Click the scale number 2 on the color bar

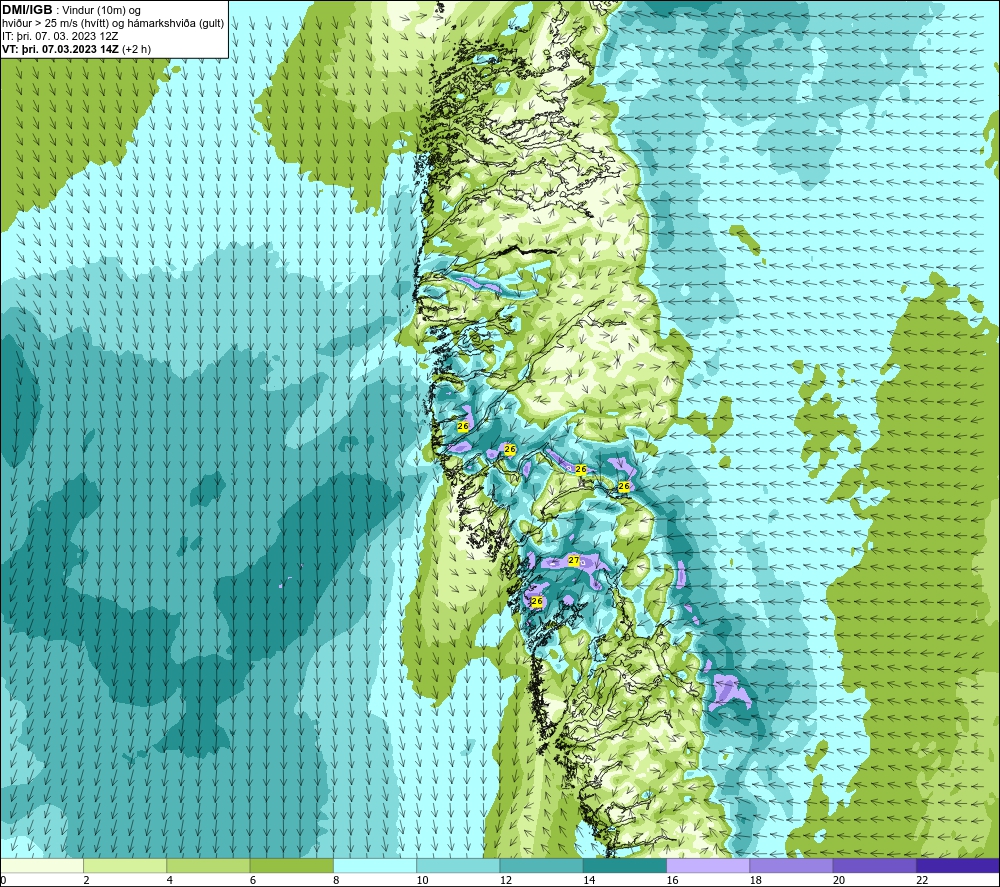(x=86, y=880)
